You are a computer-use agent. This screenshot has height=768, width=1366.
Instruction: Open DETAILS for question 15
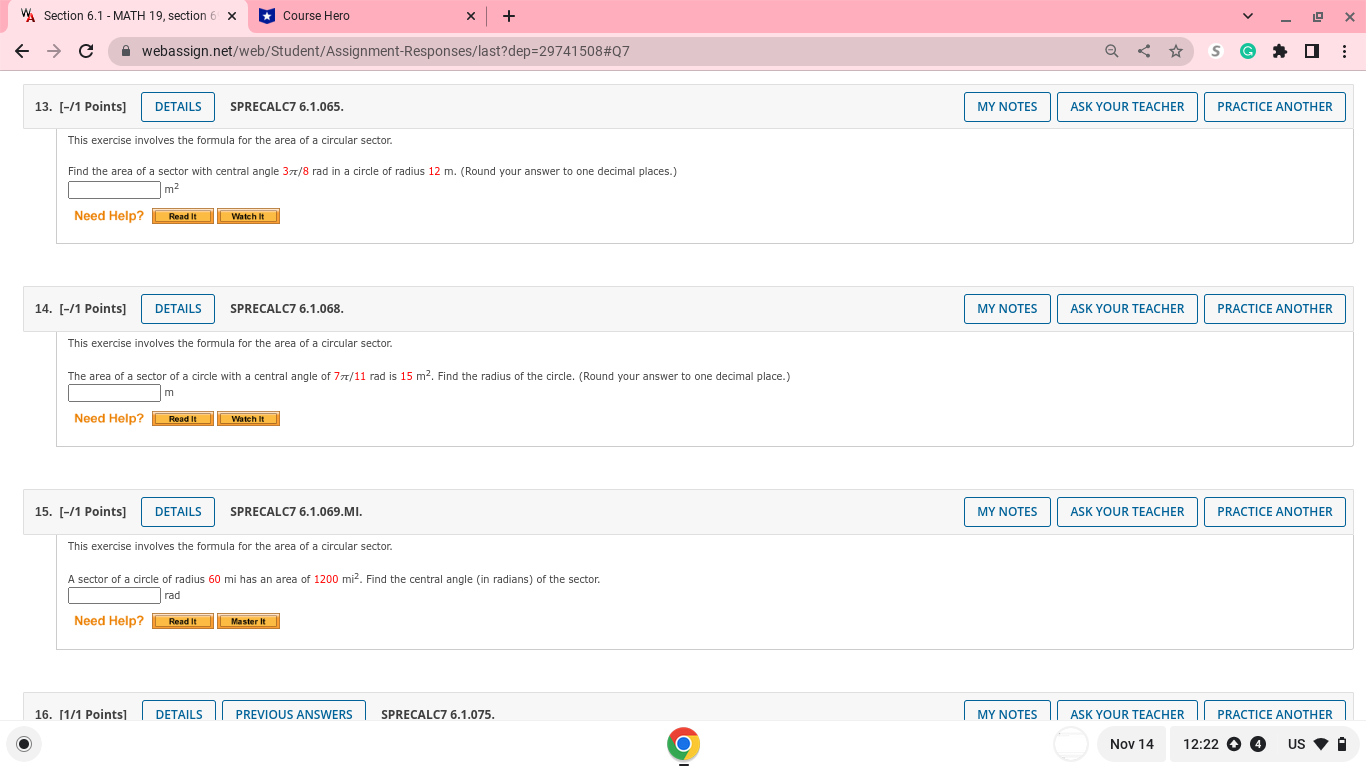click(178, 512)
